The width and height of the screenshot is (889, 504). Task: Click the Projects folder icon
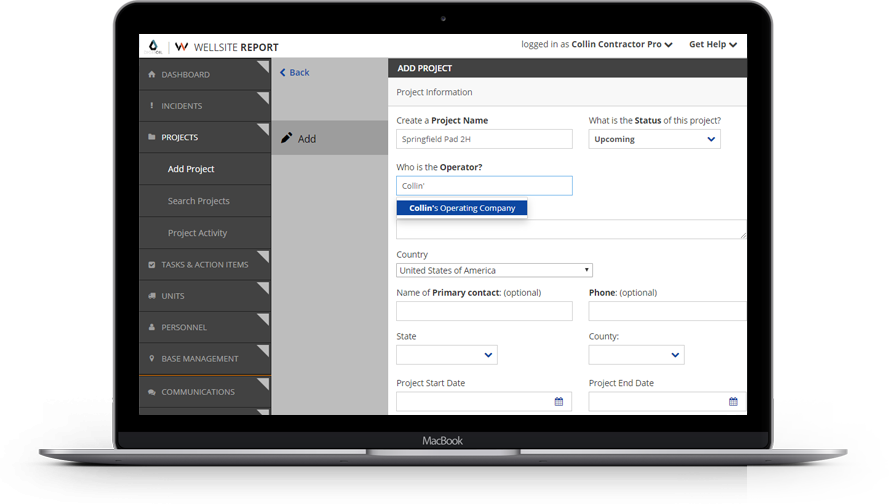tap(152, 138)
